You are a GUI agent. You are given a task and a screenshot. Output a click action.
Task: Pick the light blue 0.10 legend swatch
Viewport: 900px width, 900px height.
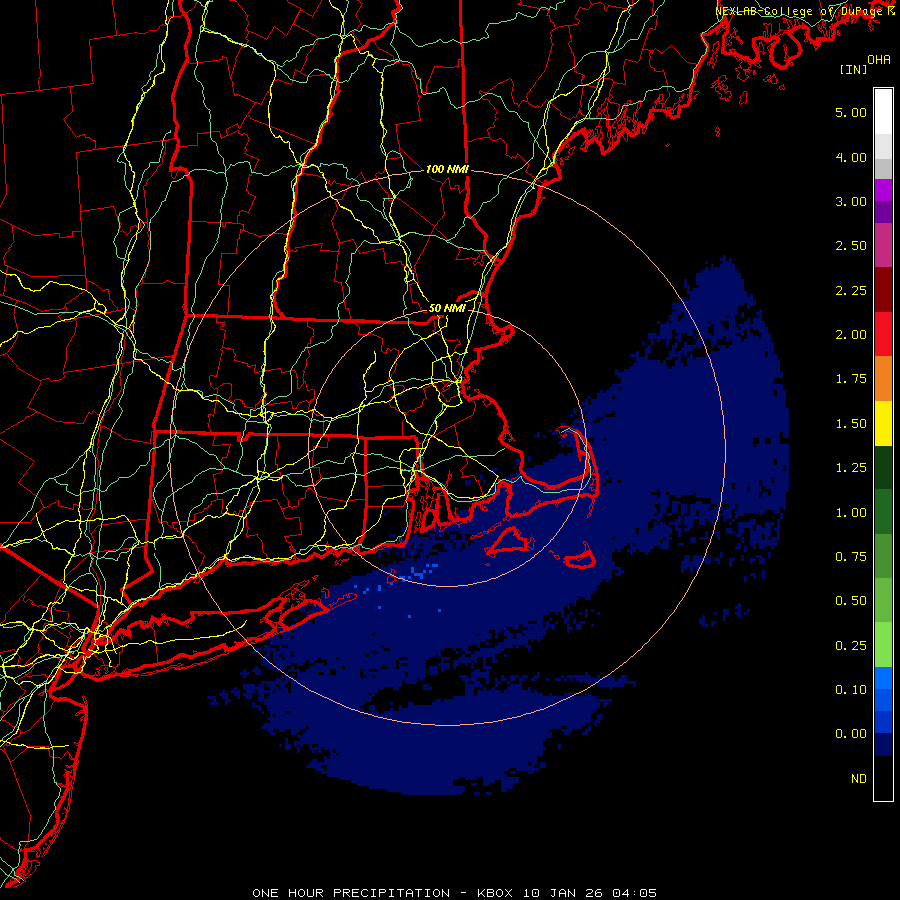pyautogui.click(x=883, y=678)
